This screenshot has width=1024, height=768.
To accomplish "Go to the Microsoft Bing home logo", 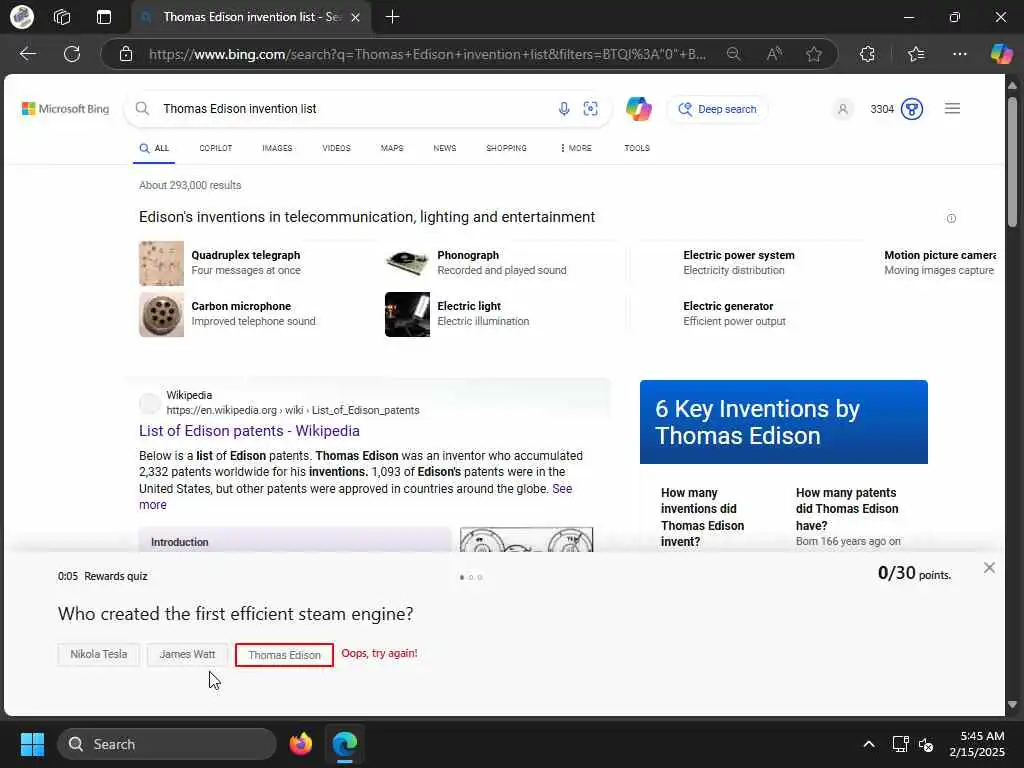I will (65, 109).
